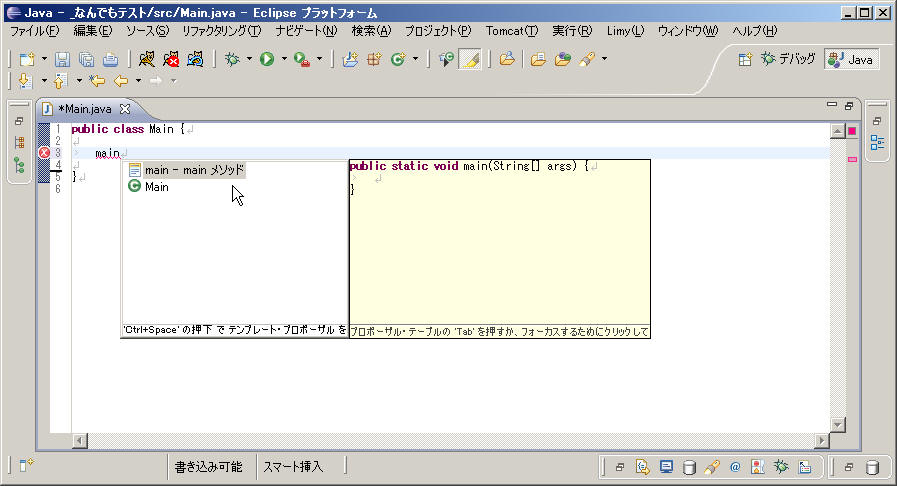Click the error marker on line 3

click(x=44, y=153)
